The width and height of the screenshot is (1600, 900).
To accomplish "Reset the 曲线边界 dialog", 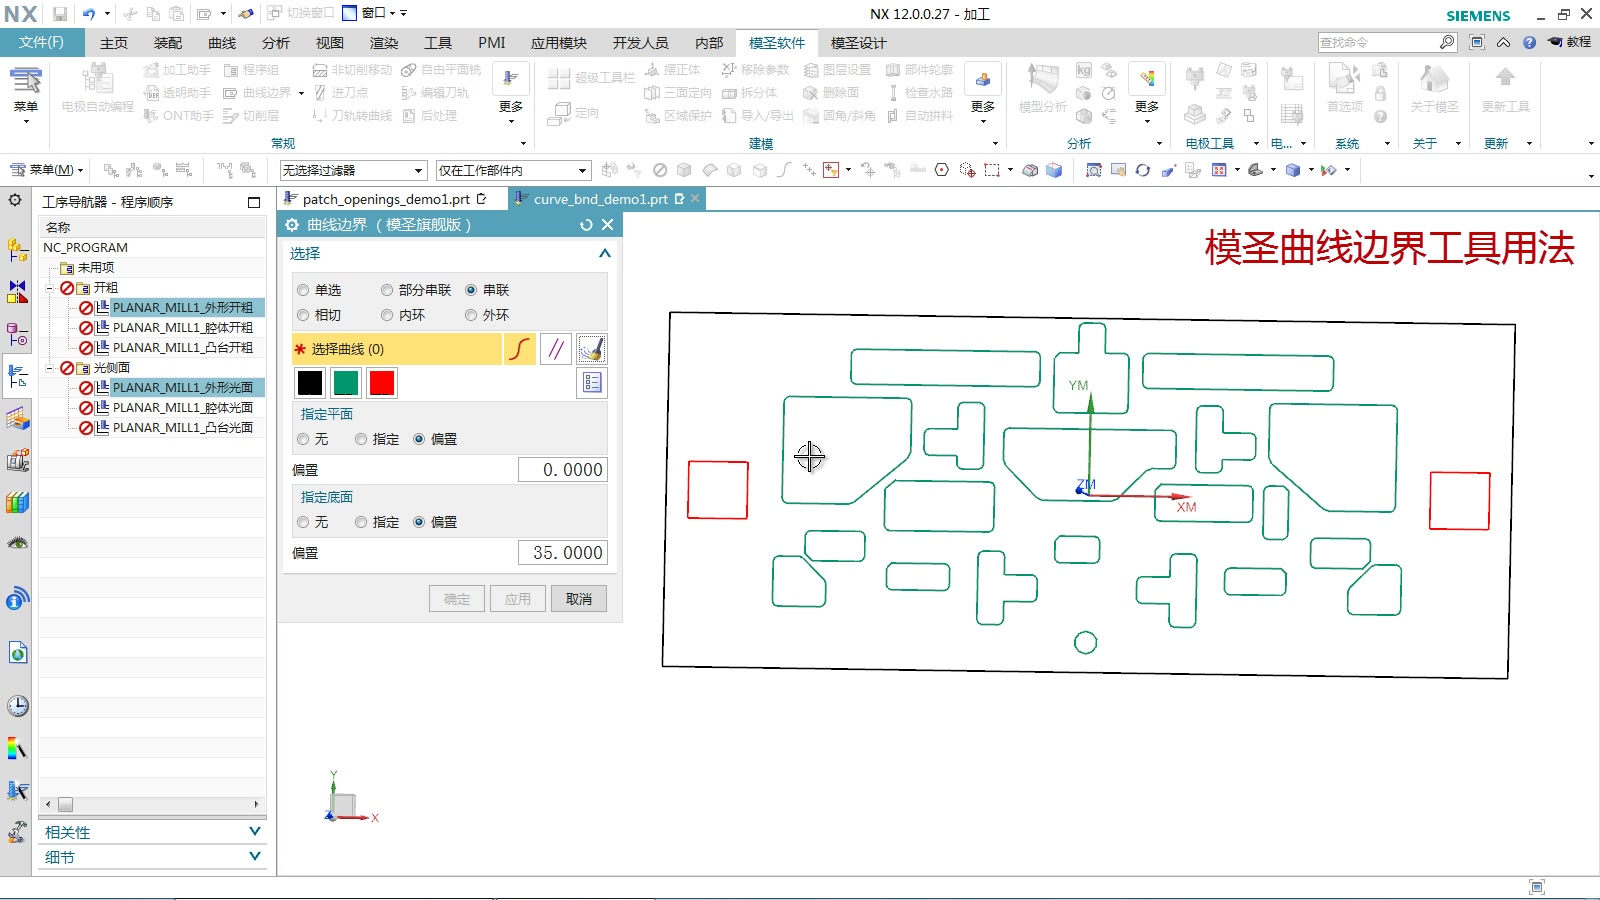I will click(x=586, y=225).
